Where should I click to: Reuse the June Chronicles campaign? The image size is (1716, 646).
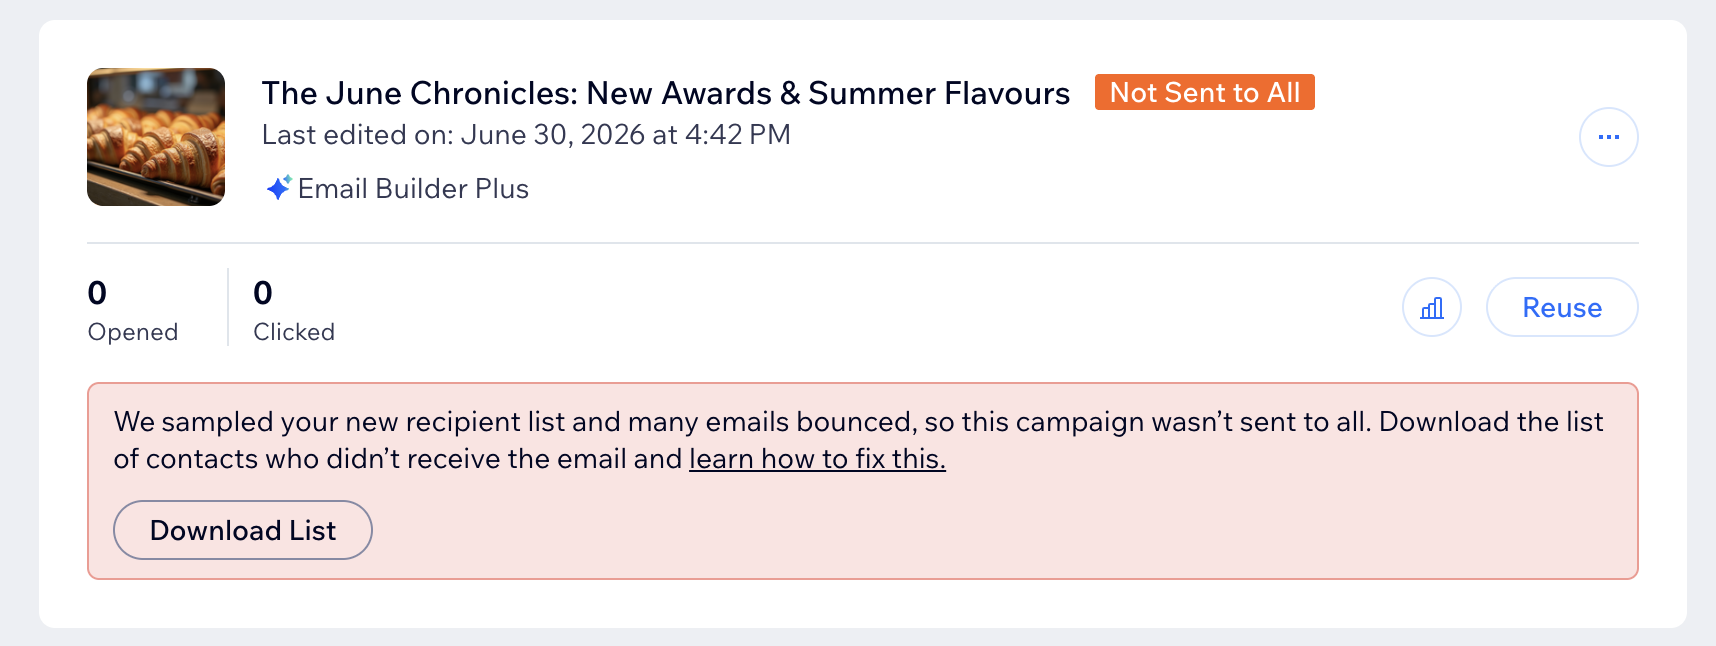[x=1562, y=307]
